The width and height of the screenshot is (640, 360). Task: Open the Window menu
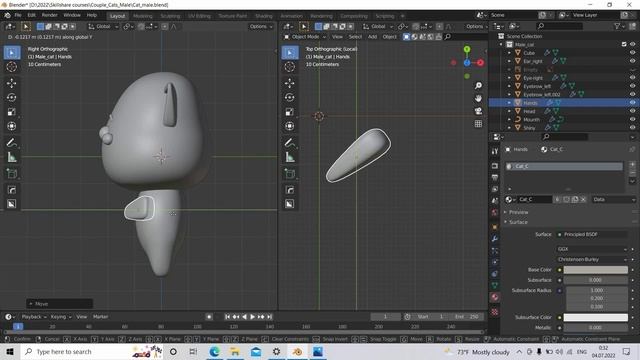(72, 15)
